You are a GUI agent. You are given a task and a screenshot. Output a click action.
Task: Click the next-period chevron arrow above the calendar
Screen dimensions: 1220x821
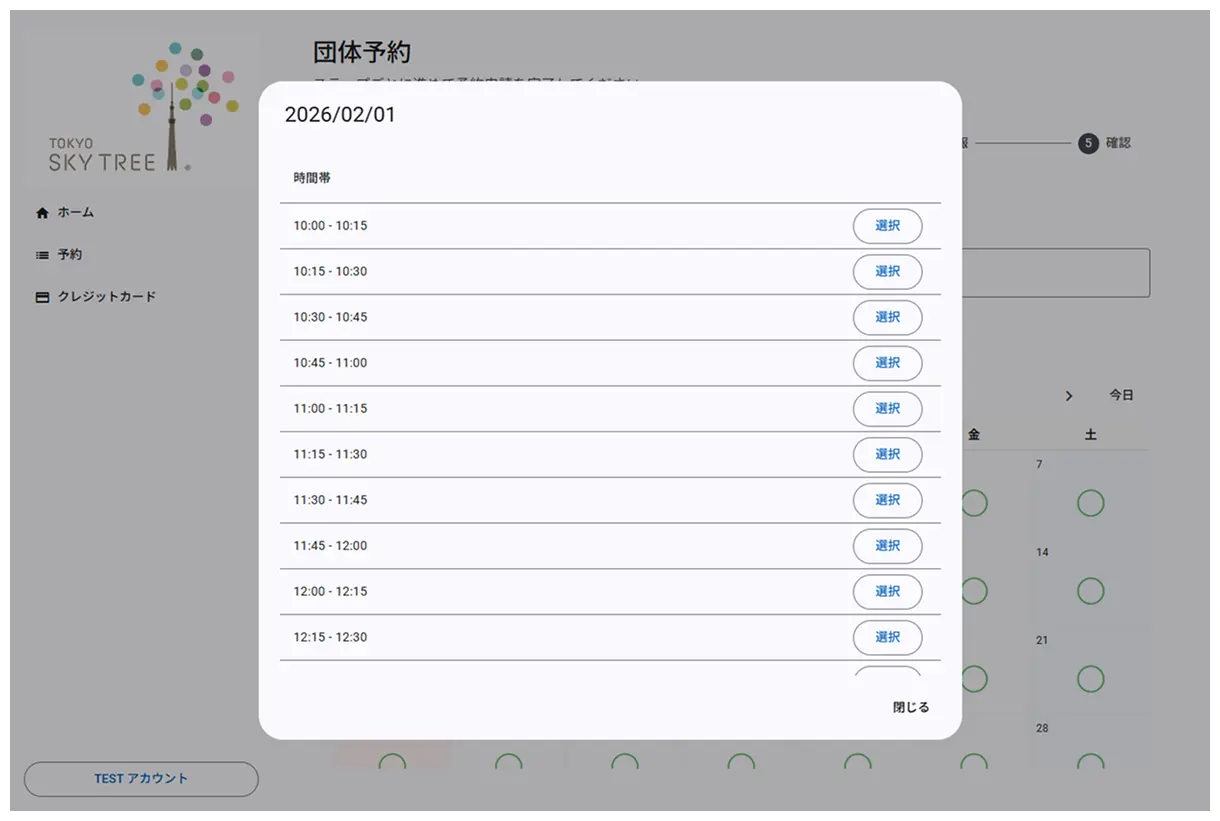[1069, 395]
